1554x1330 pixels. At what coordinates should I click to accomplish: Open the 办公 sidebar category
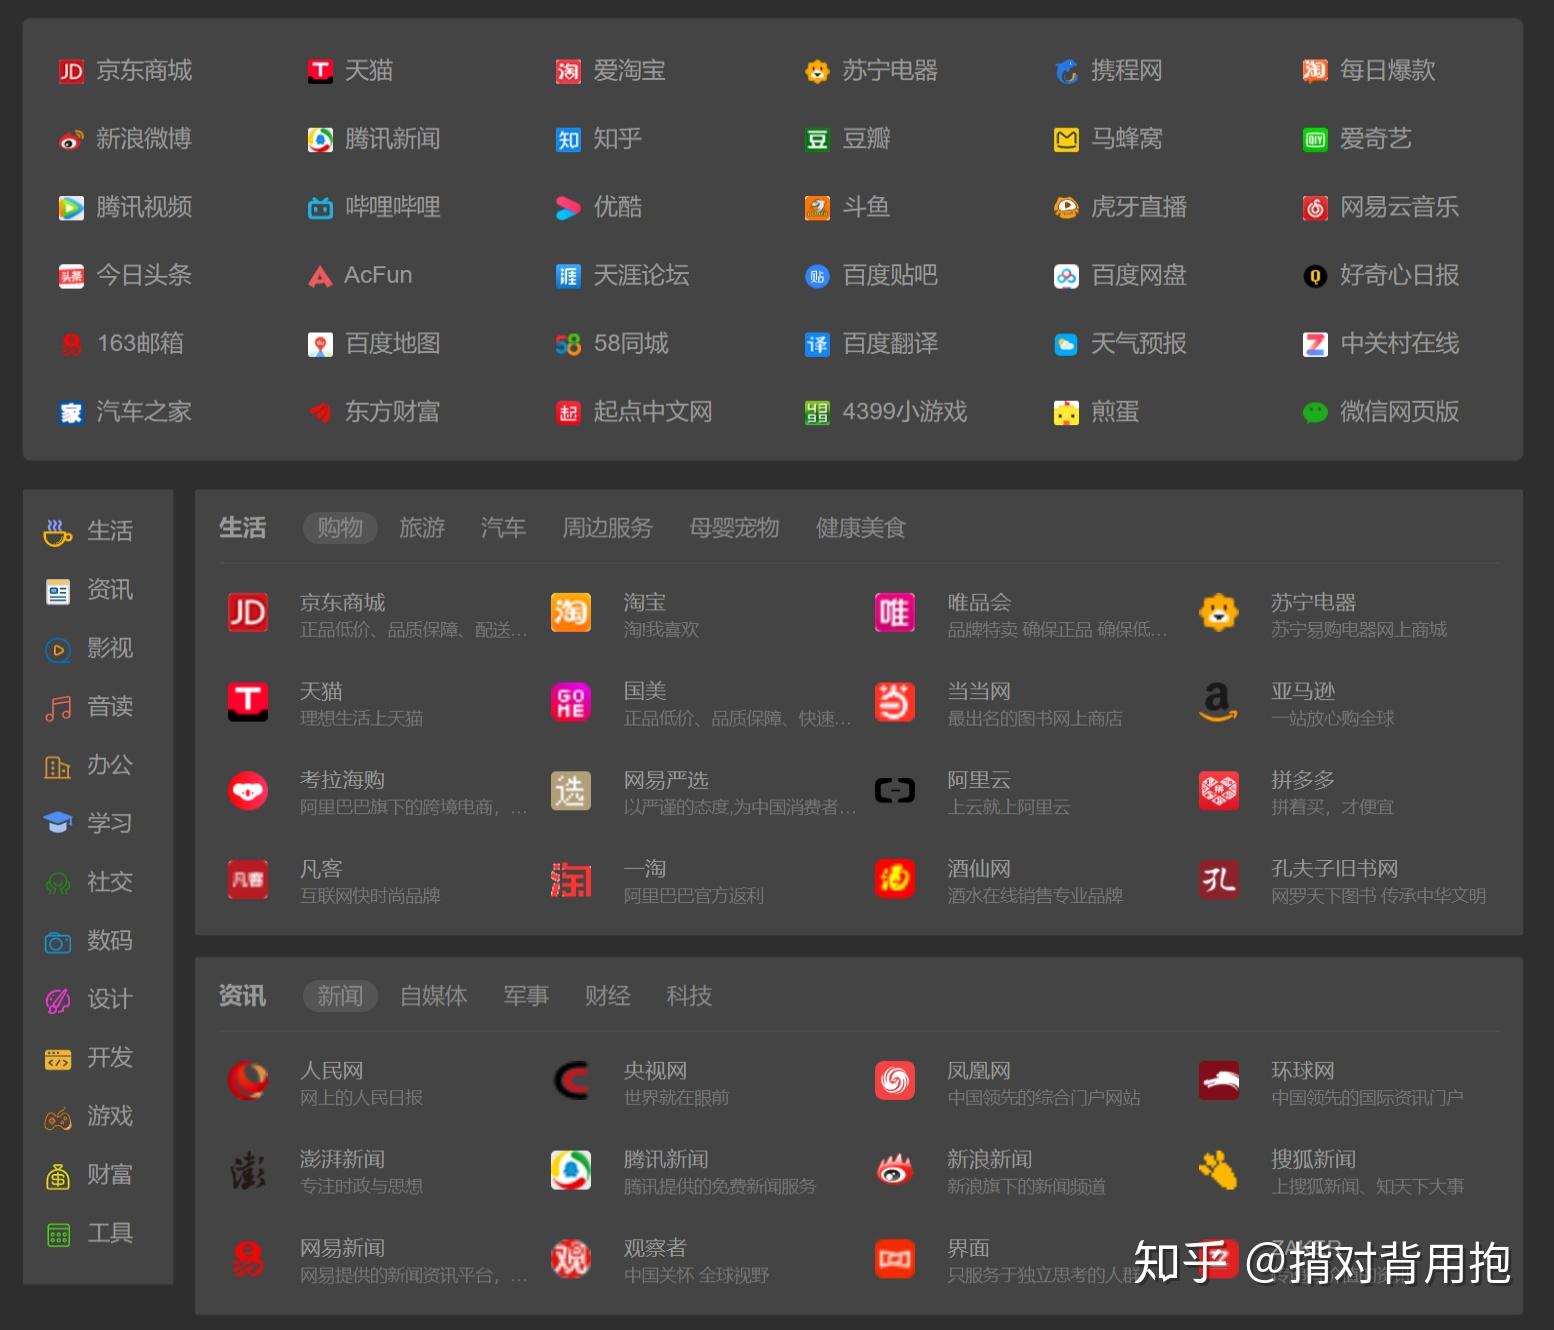(x=97, y=765)
